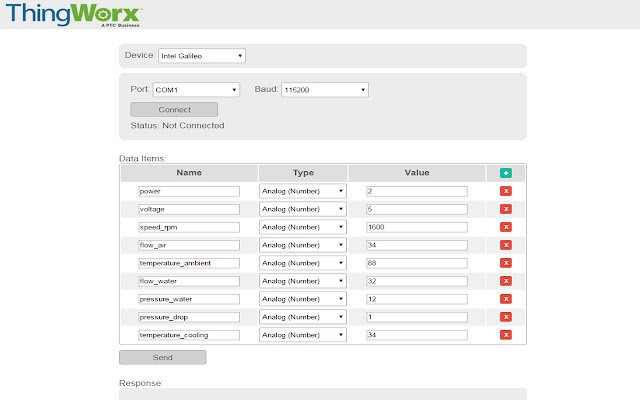Focus the pressure_water name field
The width and height of the screenshot is (640, 400).
point(189,299)
